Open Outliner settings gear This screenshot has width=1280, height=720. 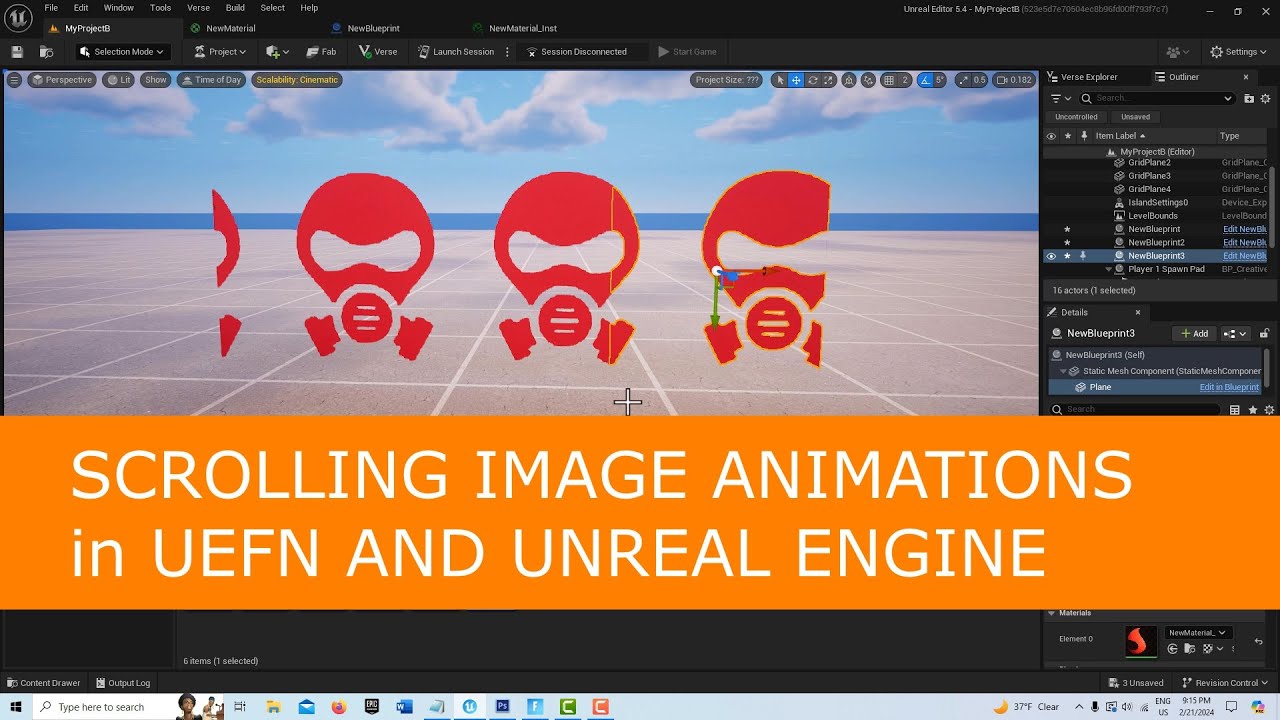pyautogui.click(x=1266, y=98)
